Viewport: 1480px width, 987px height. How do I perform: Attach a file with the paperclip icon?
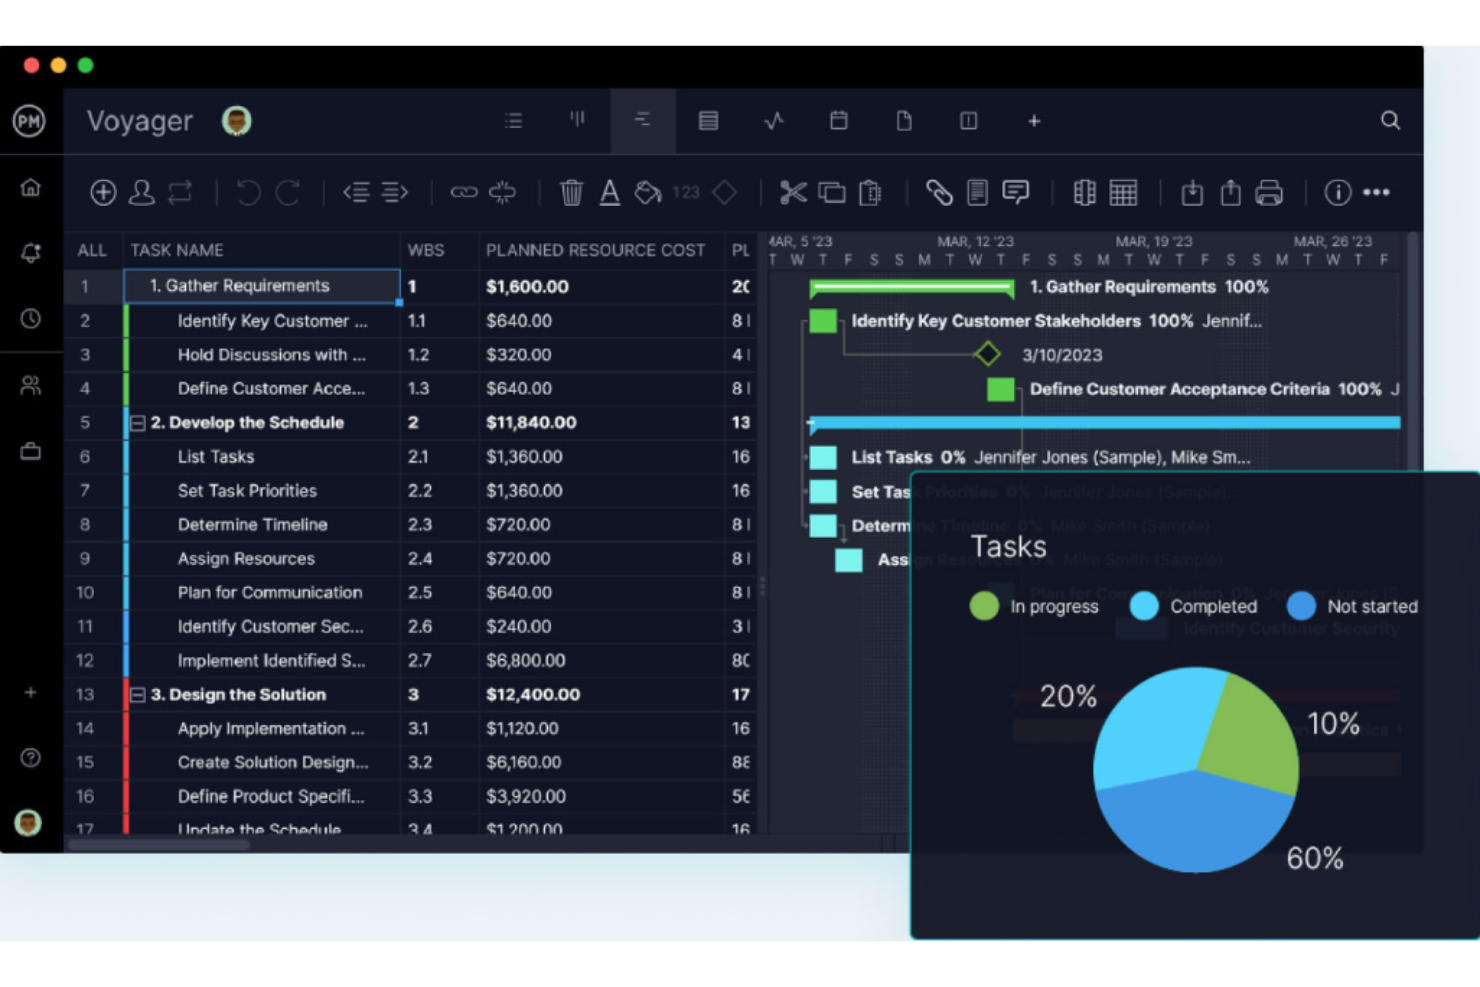(x=939, y=192)
